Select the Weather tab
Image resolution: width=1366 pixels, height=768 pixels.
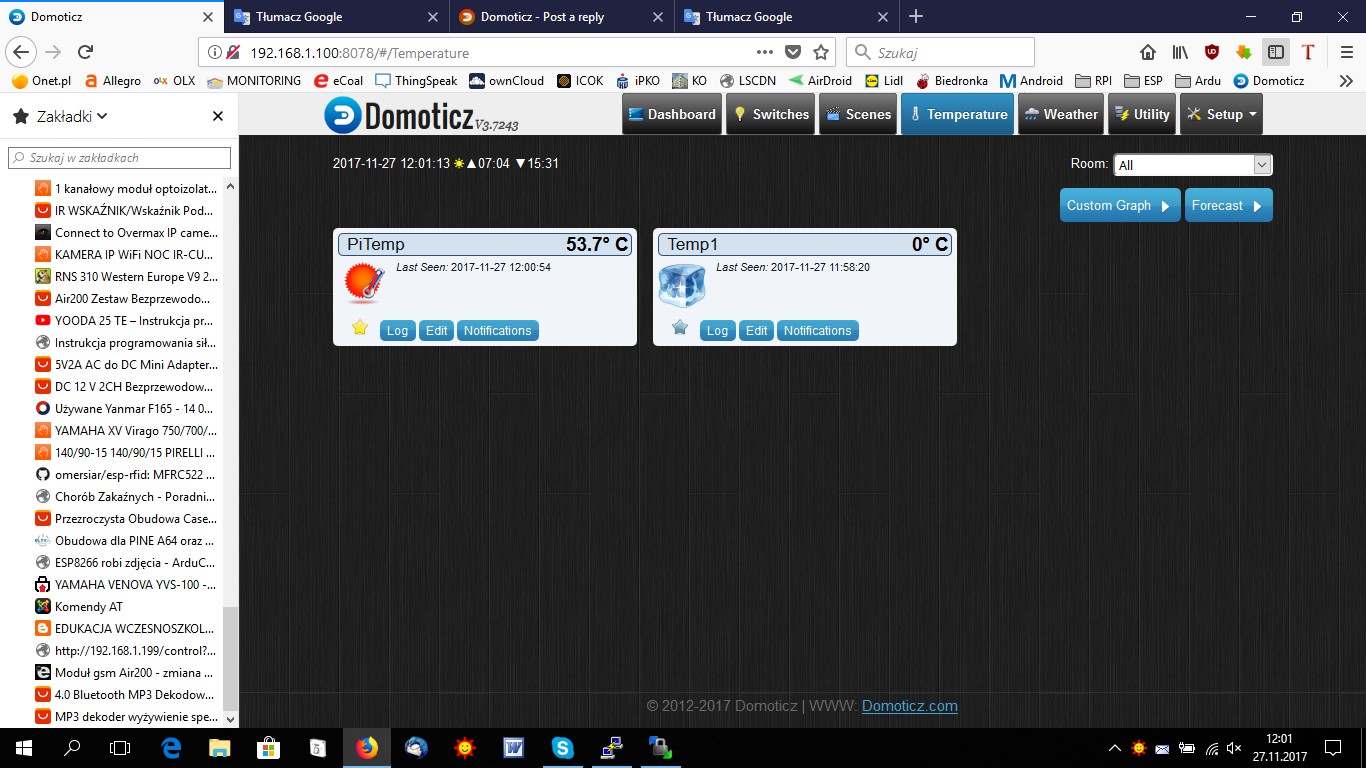[1060, 114]
